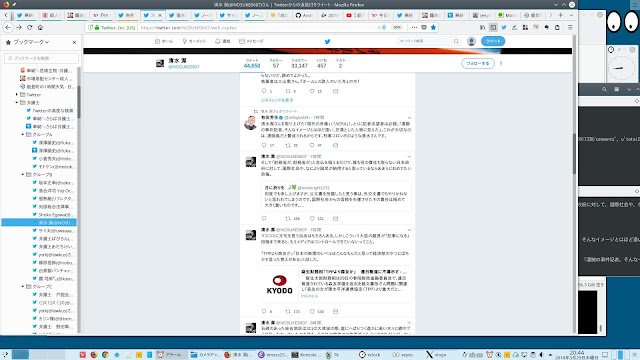Open more options caret on KYODO tweet
640x360 pixels.
pos(409,230)
